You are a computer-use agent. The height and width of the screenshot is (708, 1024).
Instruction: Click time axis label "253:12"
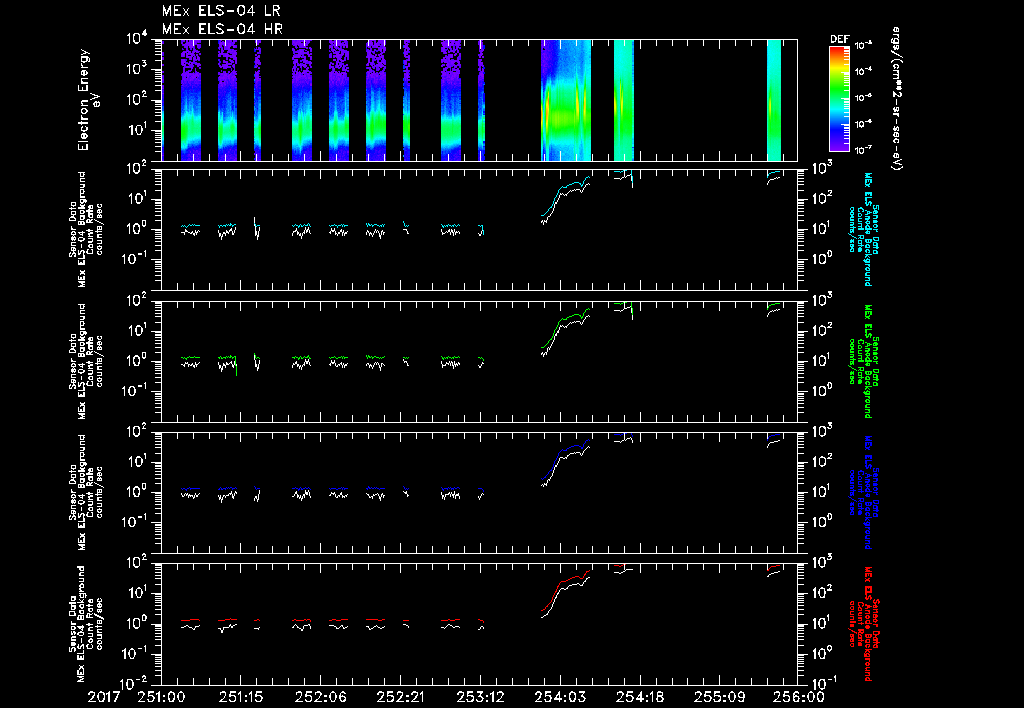click(x=480, y=698)
